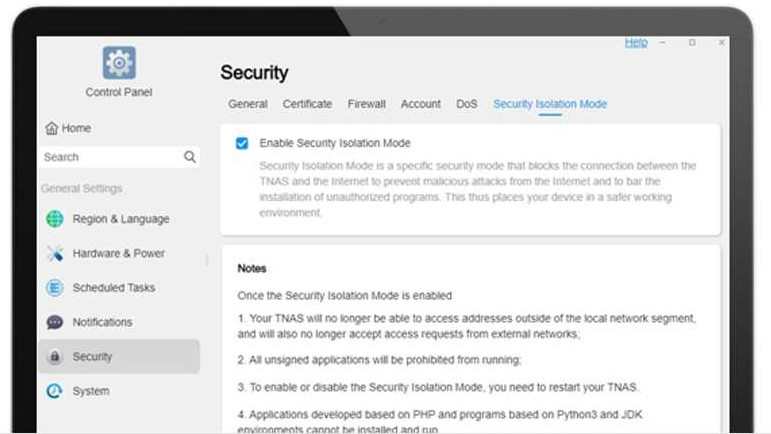Focus the sidebar Search field
771x434 pixels.
click(x=119, y=157)
